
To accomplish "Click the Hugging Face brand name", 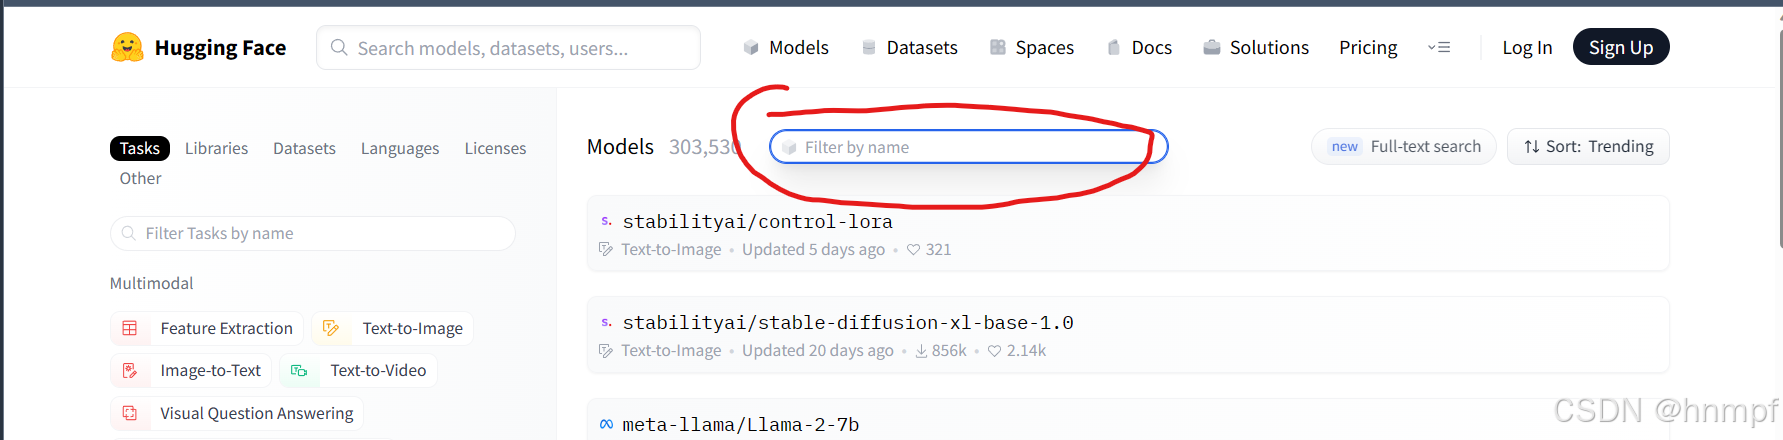I will tap(220, 47).
